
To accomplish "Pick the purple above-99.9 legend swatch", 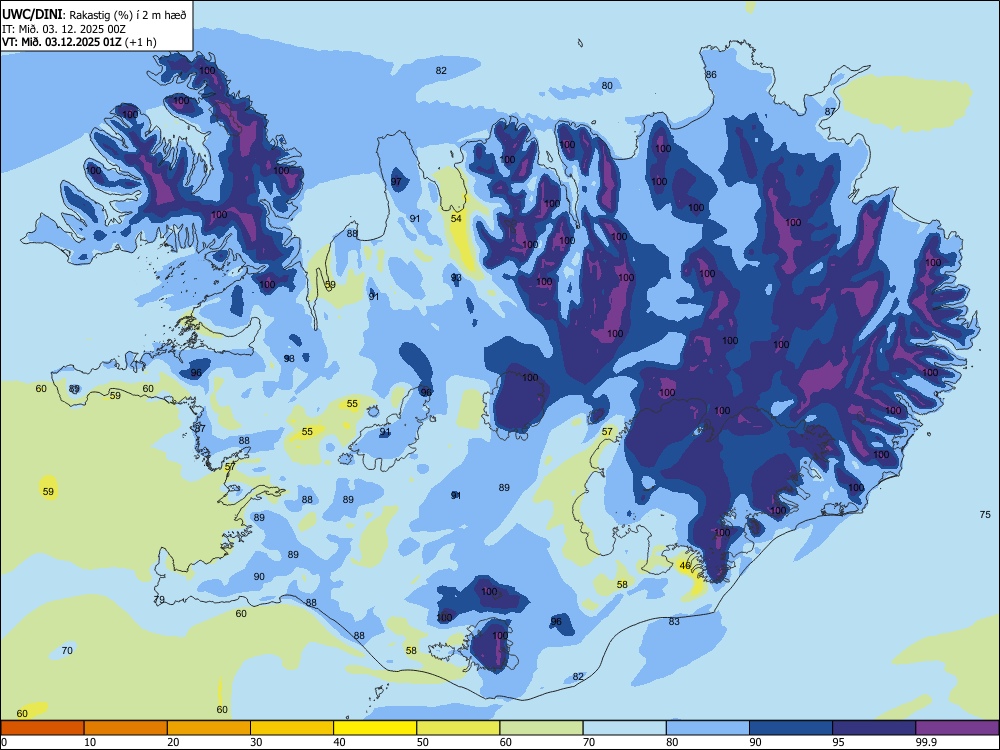I will click(957, 728).
